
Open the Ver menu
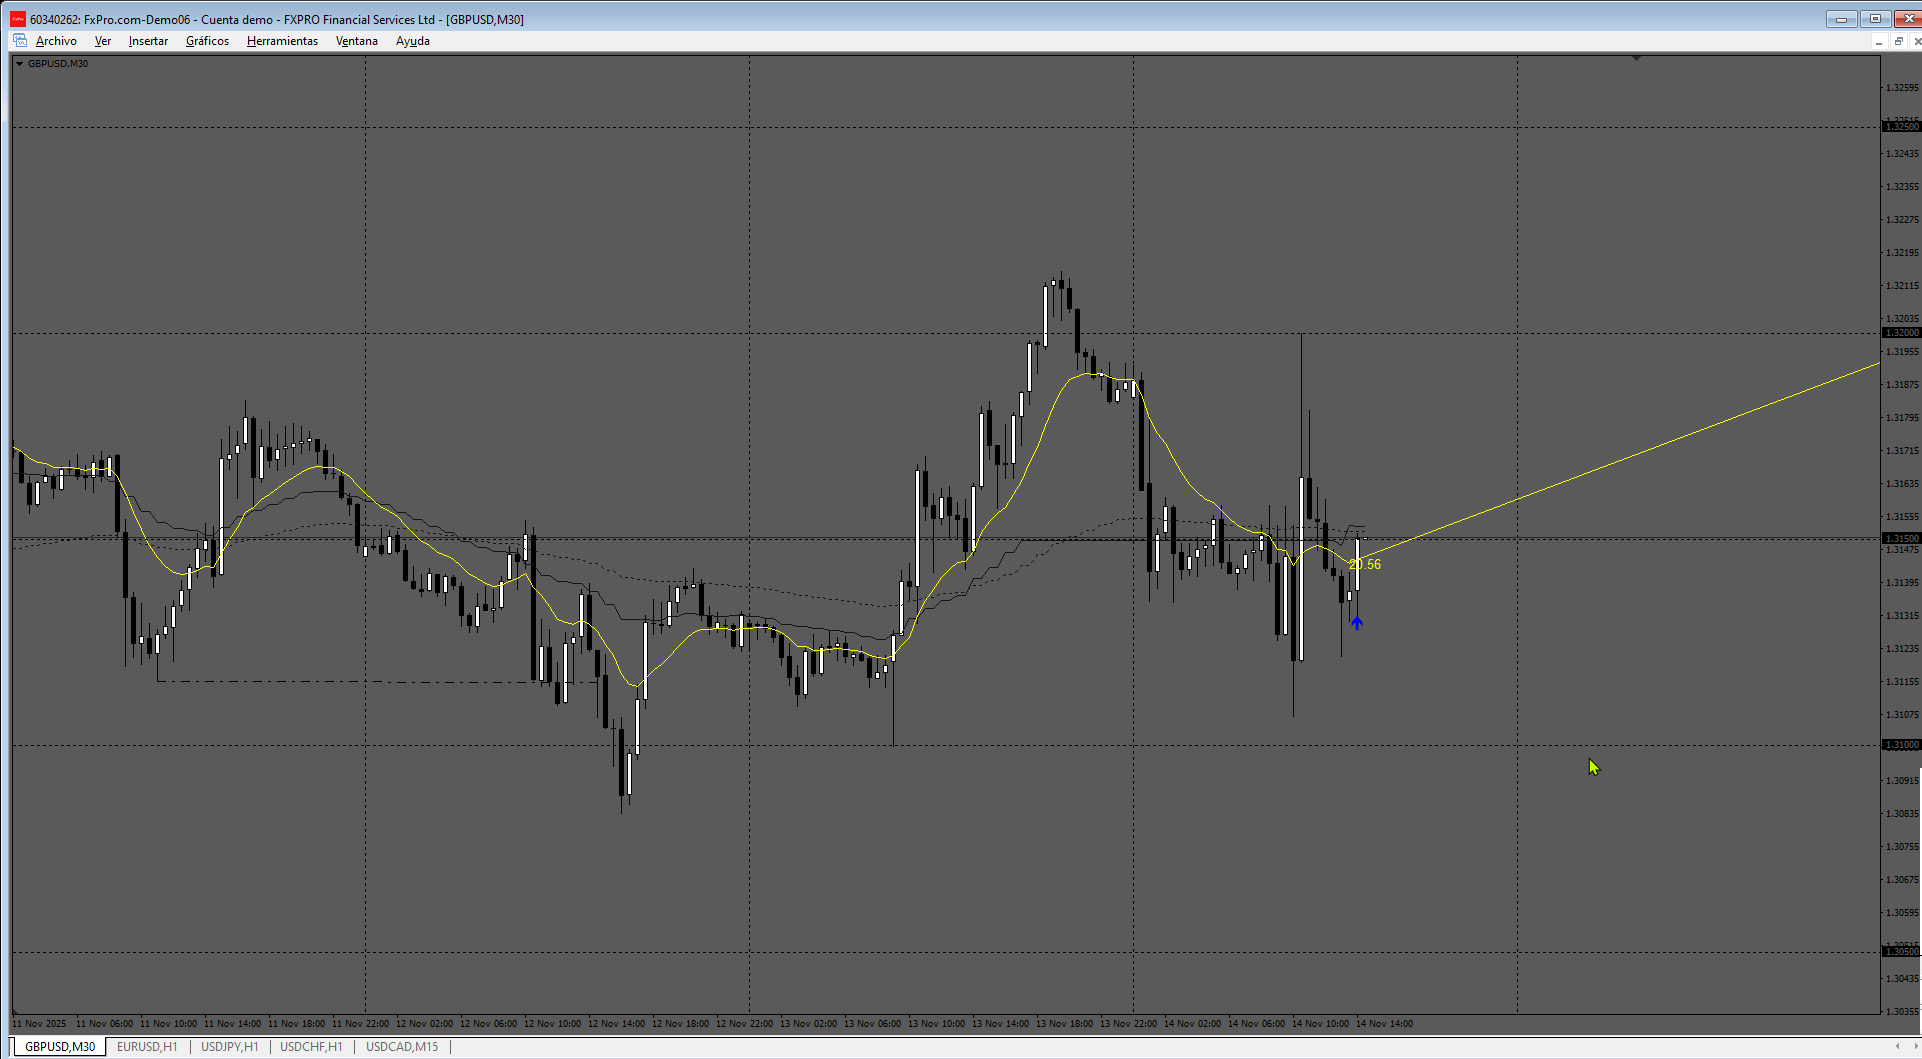103,41
